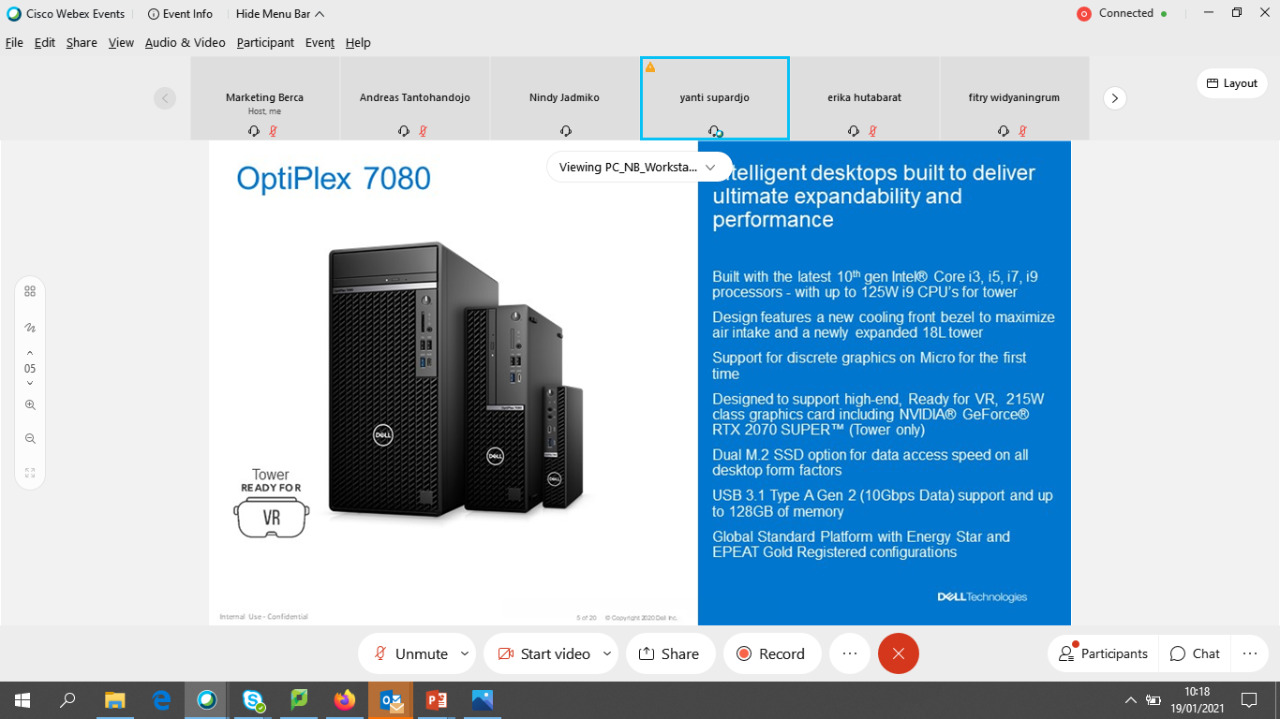Show Event Info details
The width and height of the screenshot is (1280, 719).
(180, 14)
